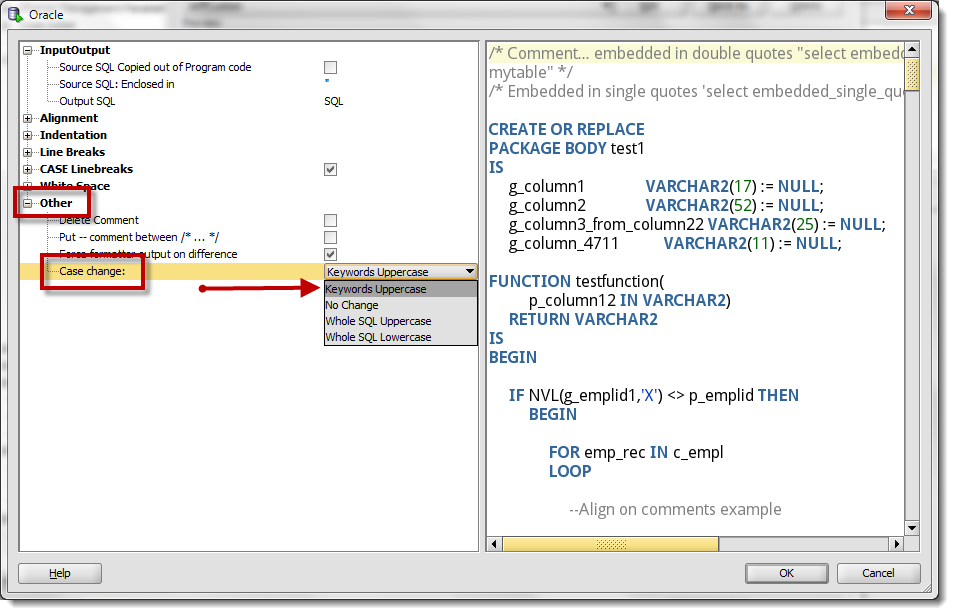Select the Case change row label
This screenshot has width=954, height=615.
tap(92, 271)
